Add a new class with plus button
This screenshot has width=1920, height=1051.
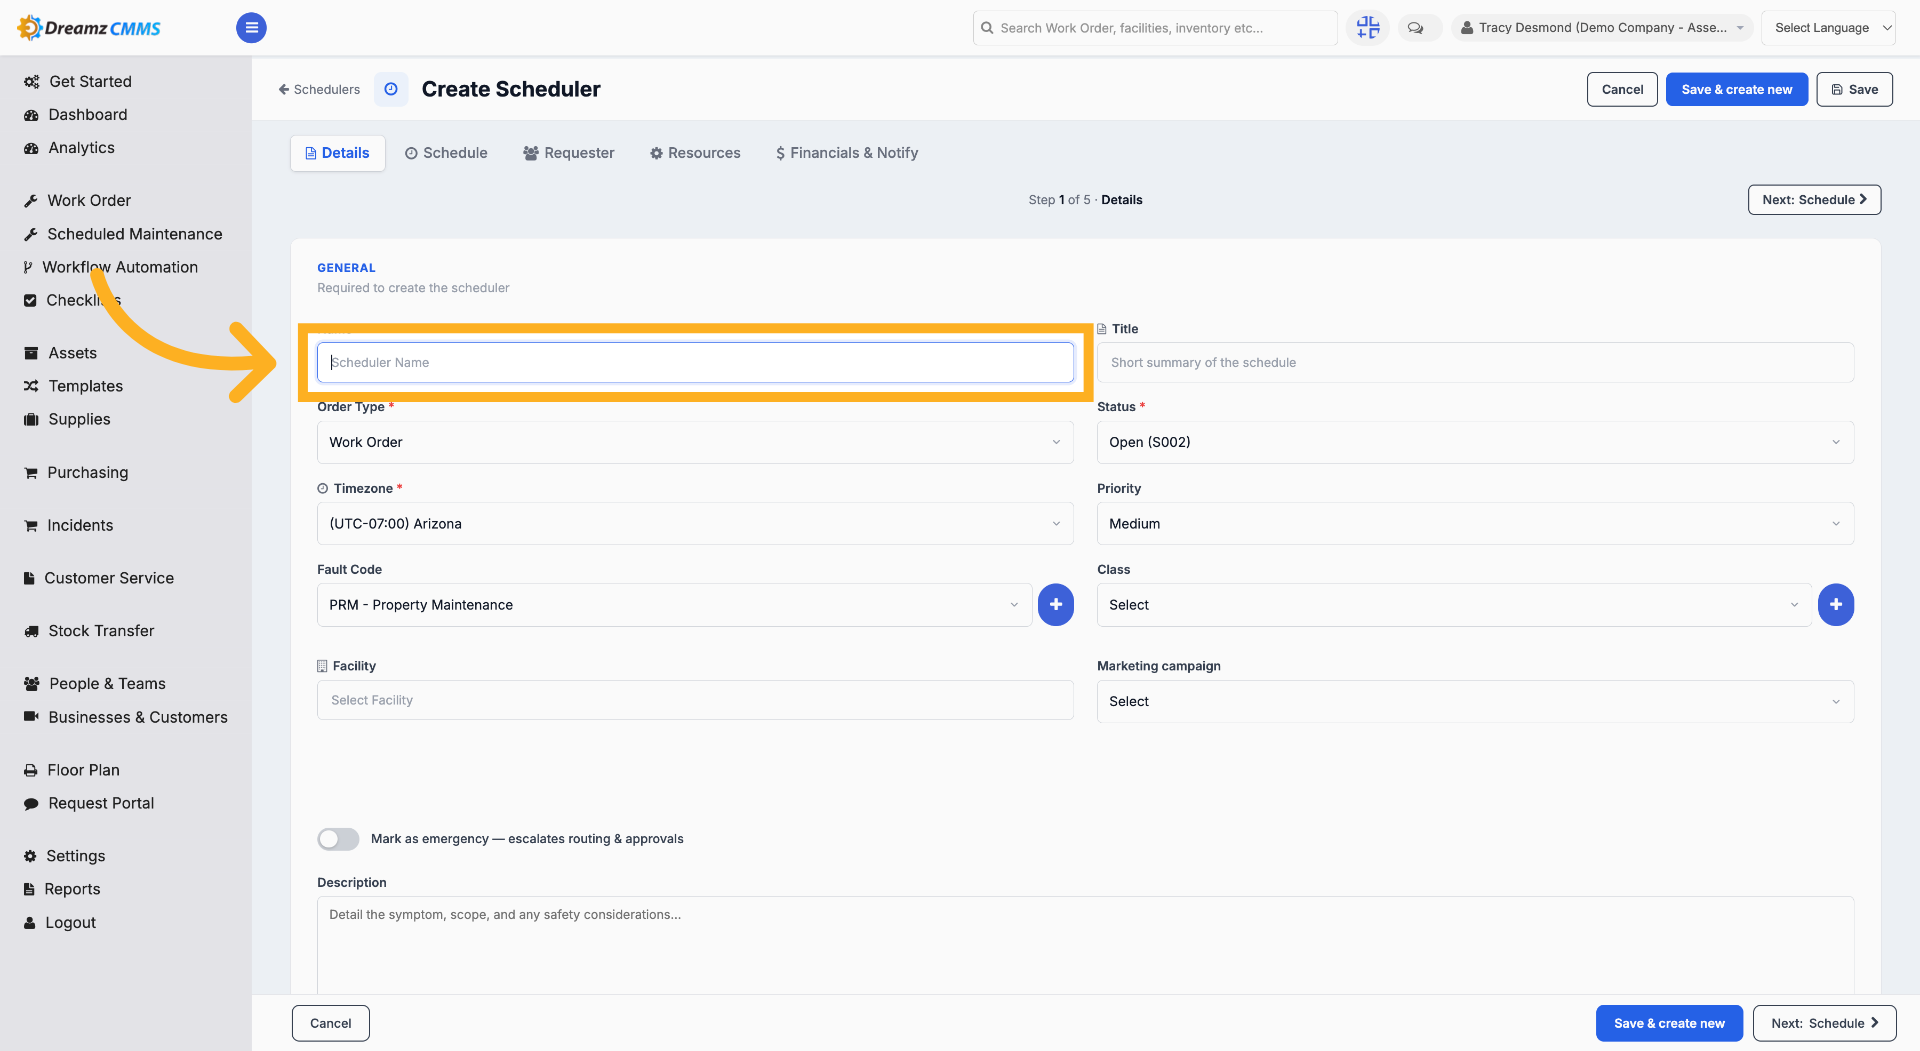[x=1836, y=605]
